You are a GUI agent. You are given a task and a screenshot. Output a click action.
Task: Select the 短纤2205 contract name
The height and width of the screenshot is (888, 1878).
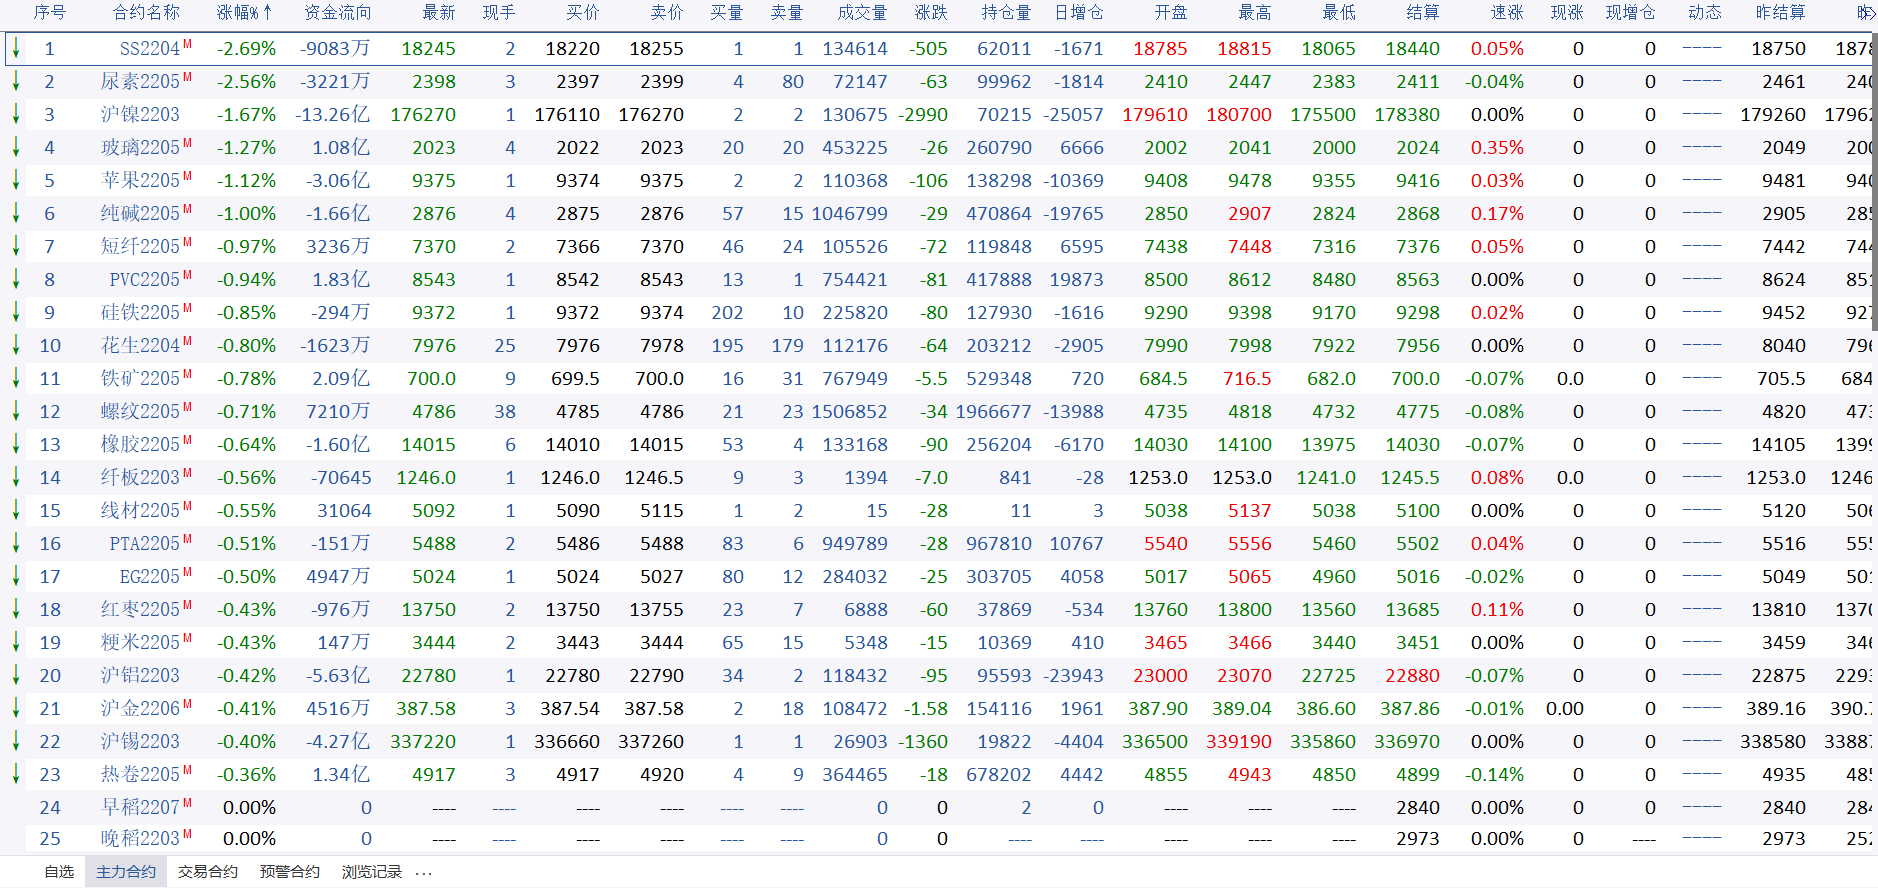pos(140,246)
